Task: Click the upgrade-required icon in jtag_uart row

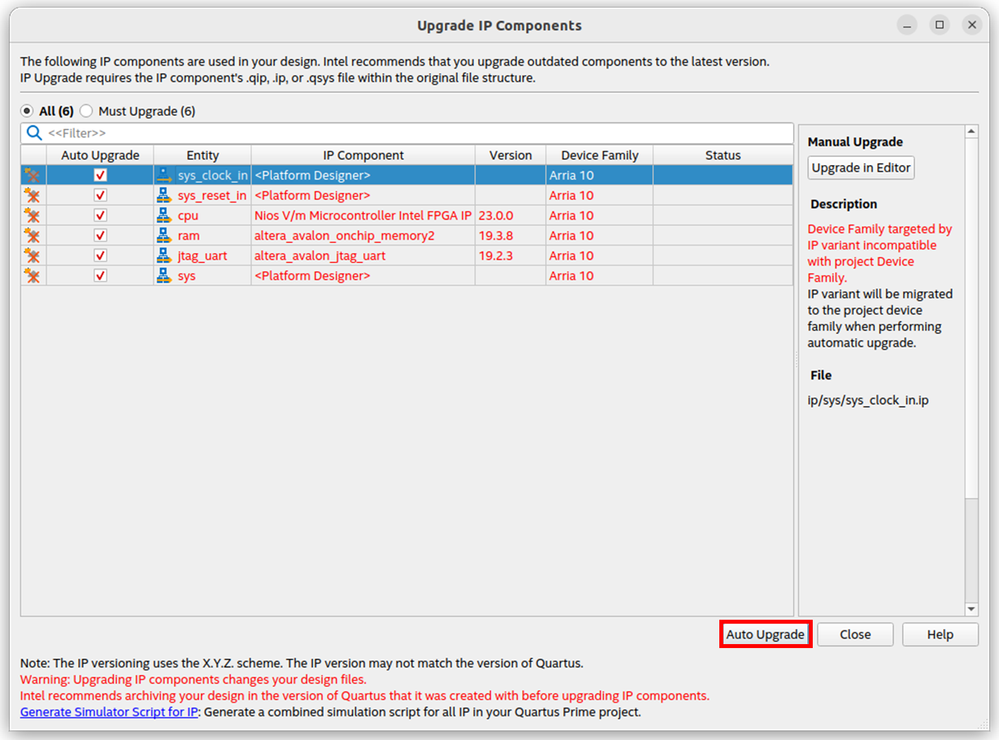Action: click(x=32, y=256)
